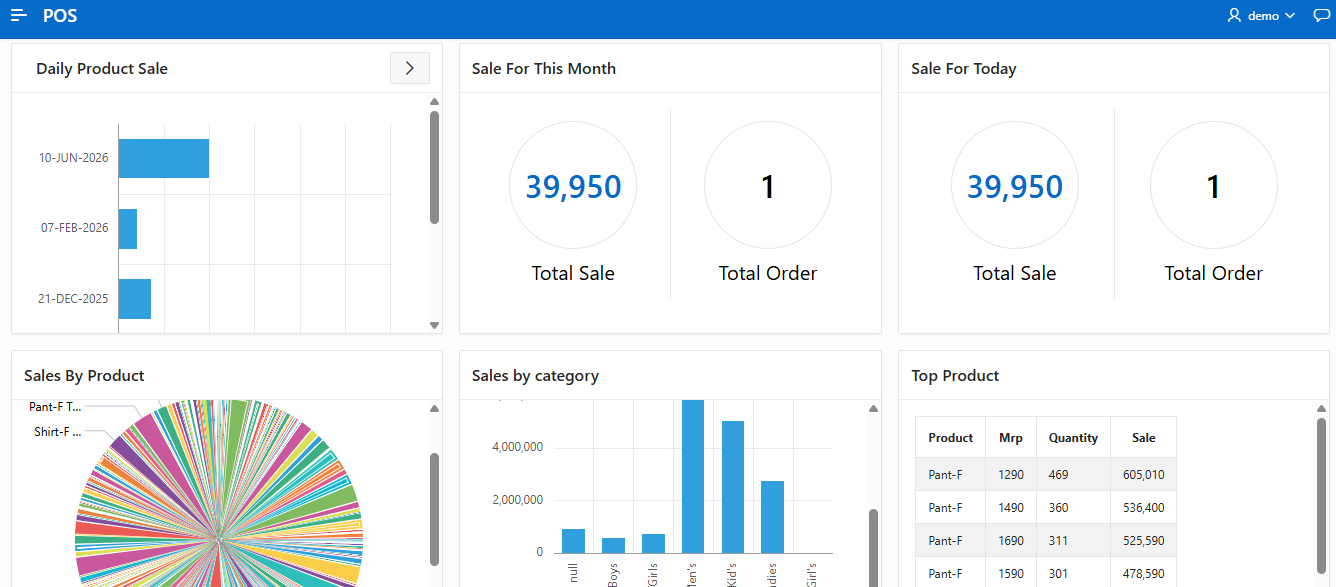1336x587 pixels.
Task: Click the 10-JUN-2026 bar in chart
Action: click(164, 158)
